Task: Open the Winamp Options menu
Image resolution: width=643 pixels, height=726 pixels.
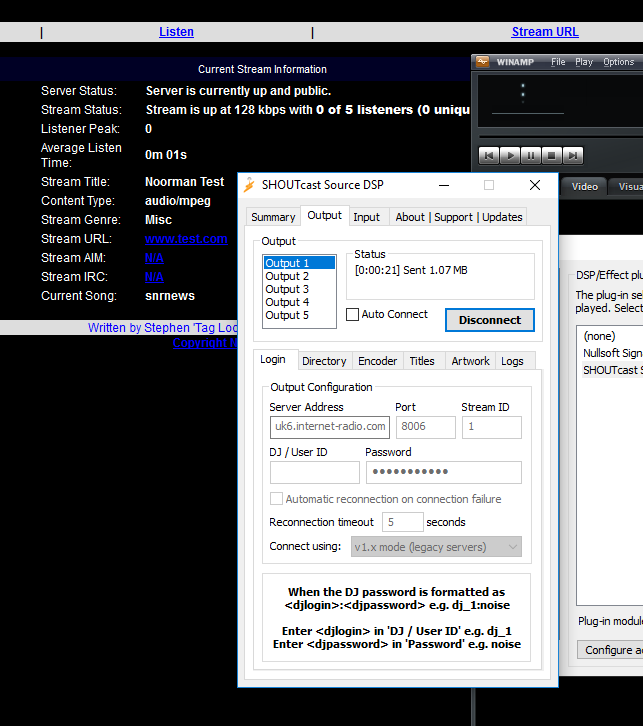Action: click(x=618, y=62)
